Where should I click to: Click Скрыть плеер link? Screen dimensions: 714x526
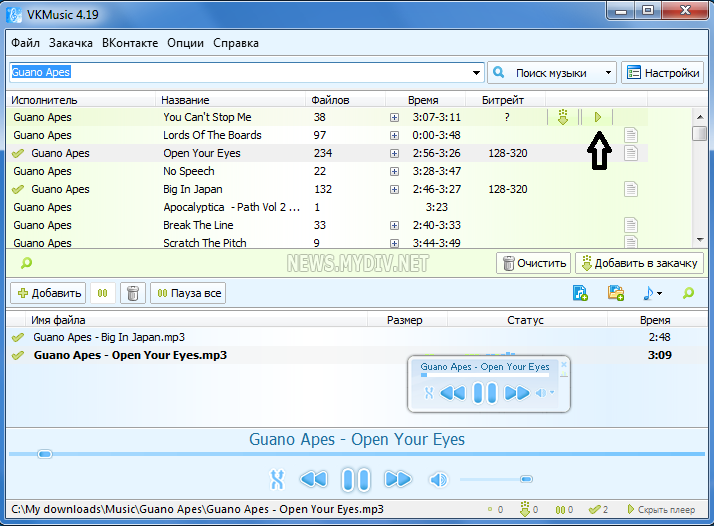(661, 510)
